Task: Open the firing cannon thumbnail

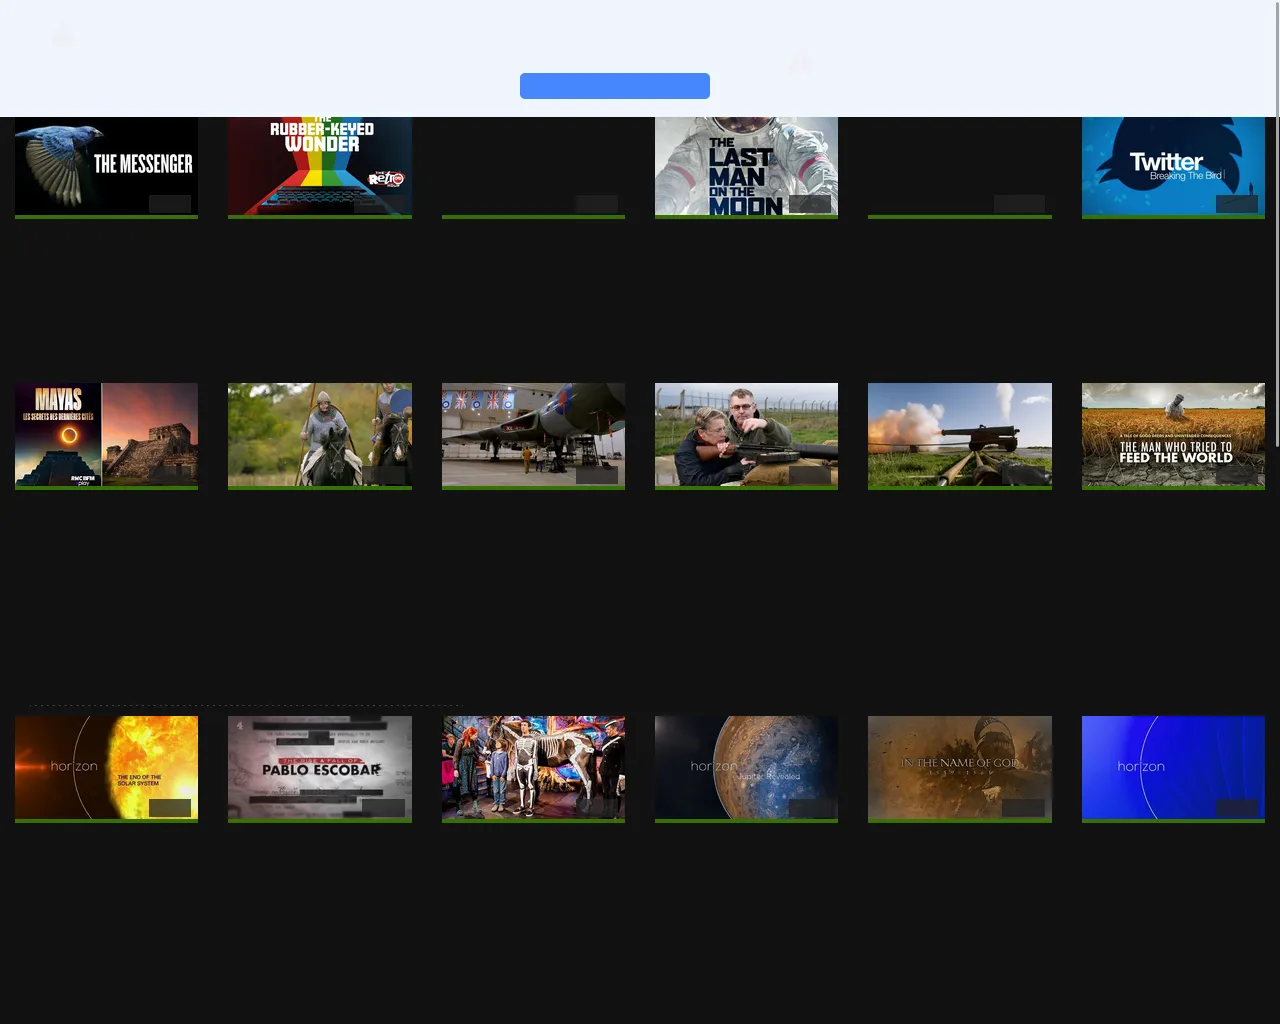Action: click(x=959, y=435)
